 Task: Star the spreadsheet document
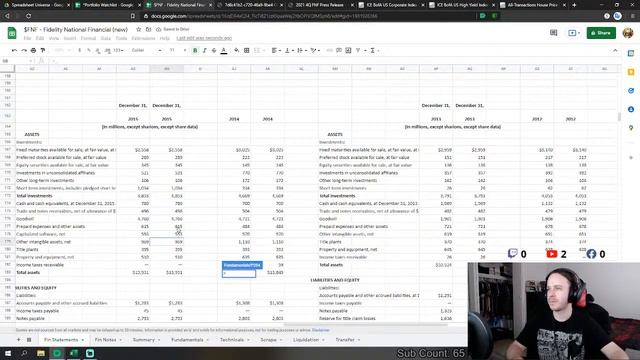pos(138,29)
